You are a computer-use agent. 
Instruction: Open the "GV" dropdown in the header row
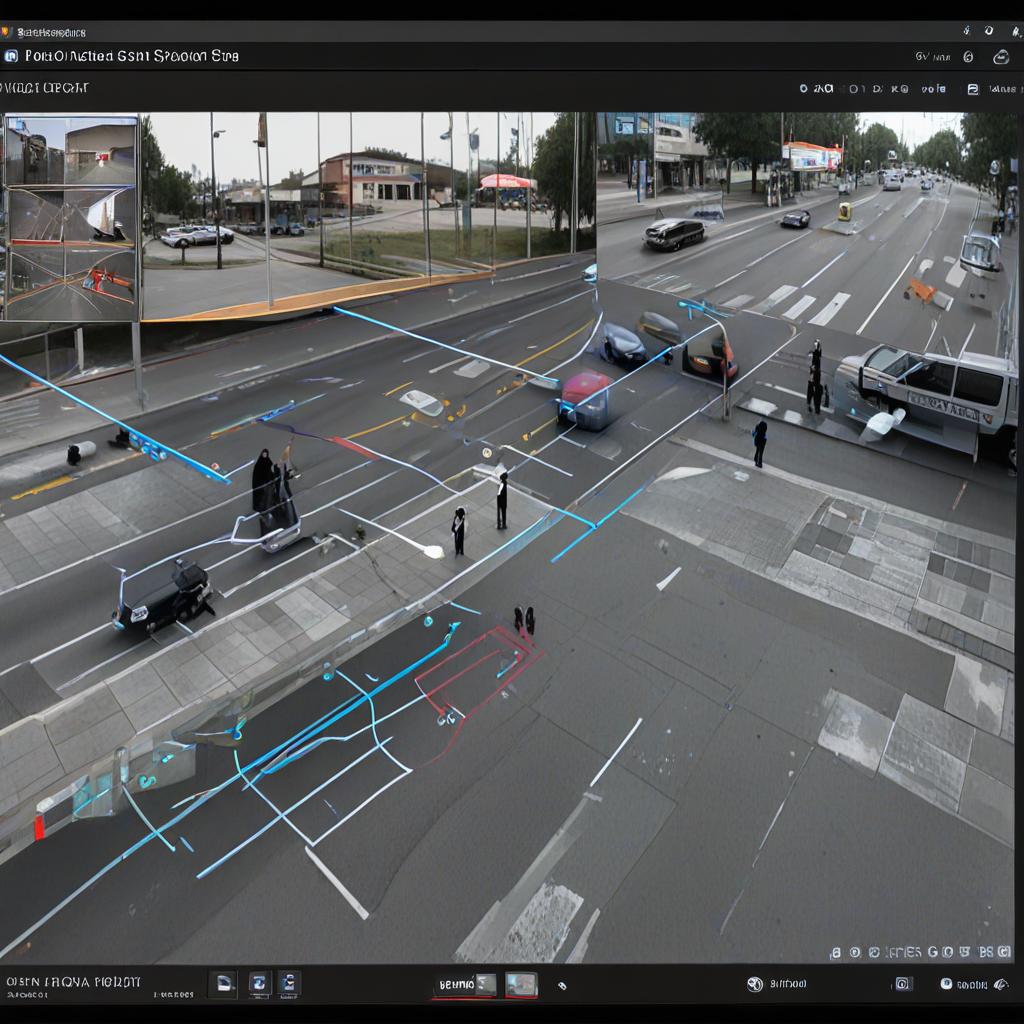tap(923, 57)
